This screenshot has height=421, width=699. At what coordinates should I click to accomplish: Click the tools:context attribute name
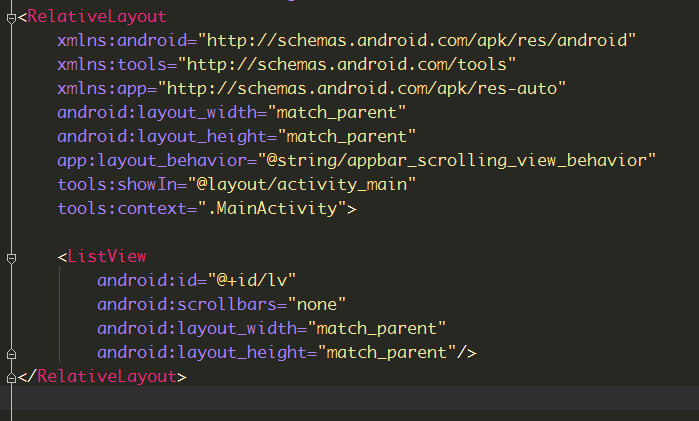[x=122, y=209]
